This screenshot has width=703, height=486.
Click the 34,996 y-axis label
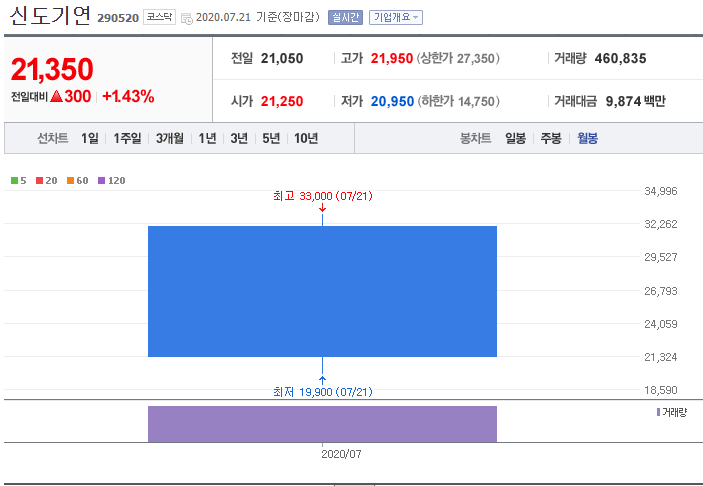(660, 191)
